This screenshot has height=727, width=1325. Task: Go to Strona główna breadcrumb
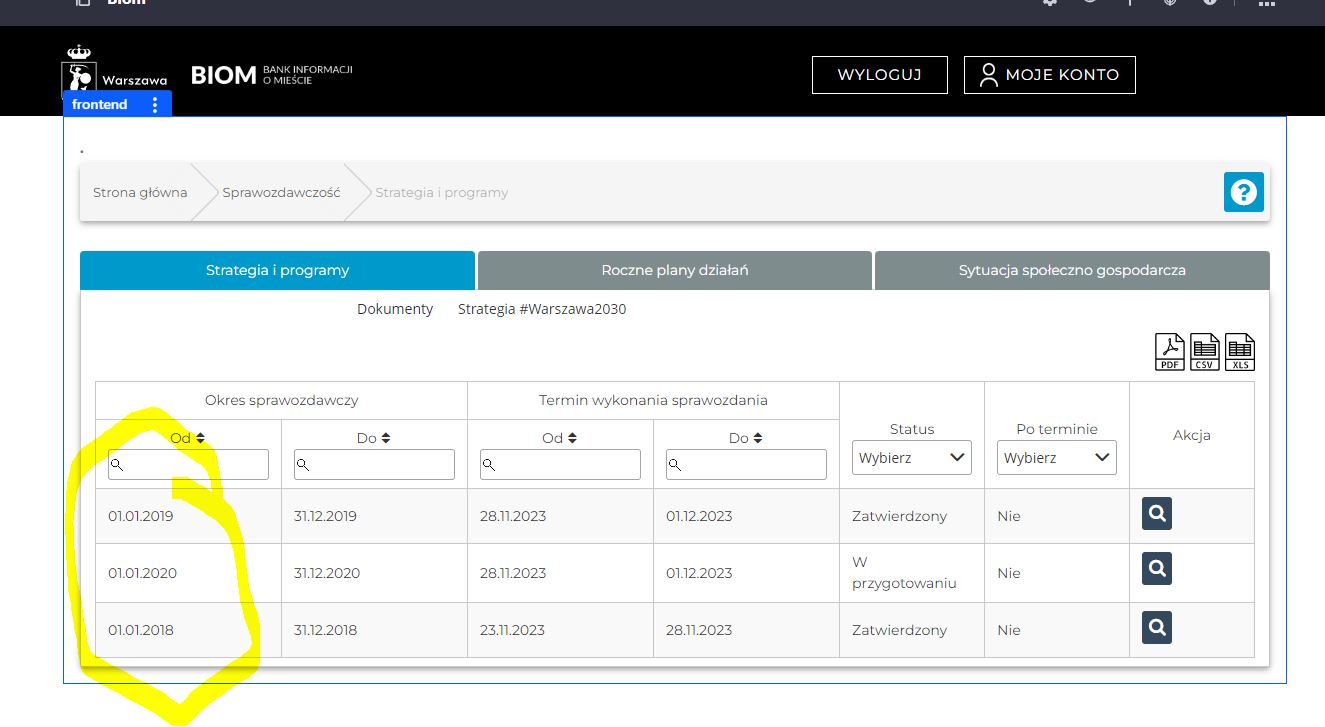(x=140, y=192)
